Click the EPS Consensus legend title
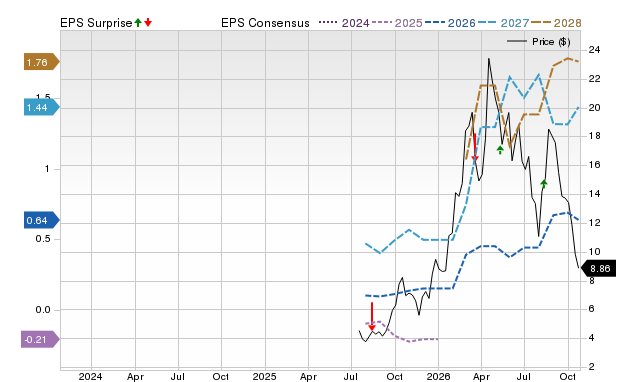Image resolution: width=640 pixels, height=382 pixels. coord(265,23)
